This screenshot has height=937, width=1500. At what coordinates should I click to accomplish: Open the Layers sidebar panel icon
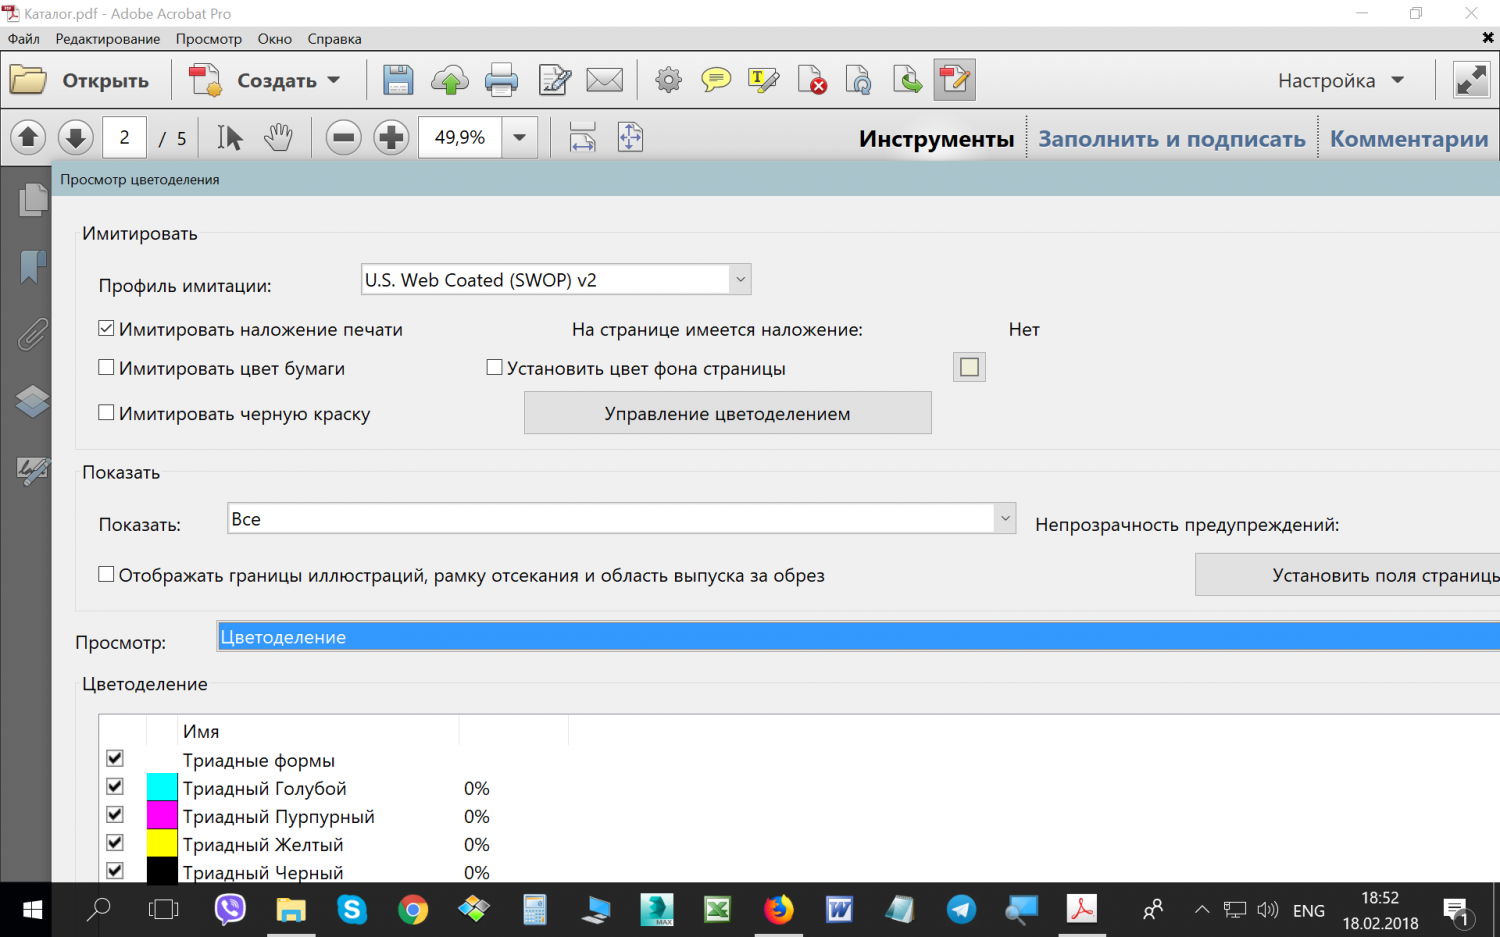[x=32, y=402]
